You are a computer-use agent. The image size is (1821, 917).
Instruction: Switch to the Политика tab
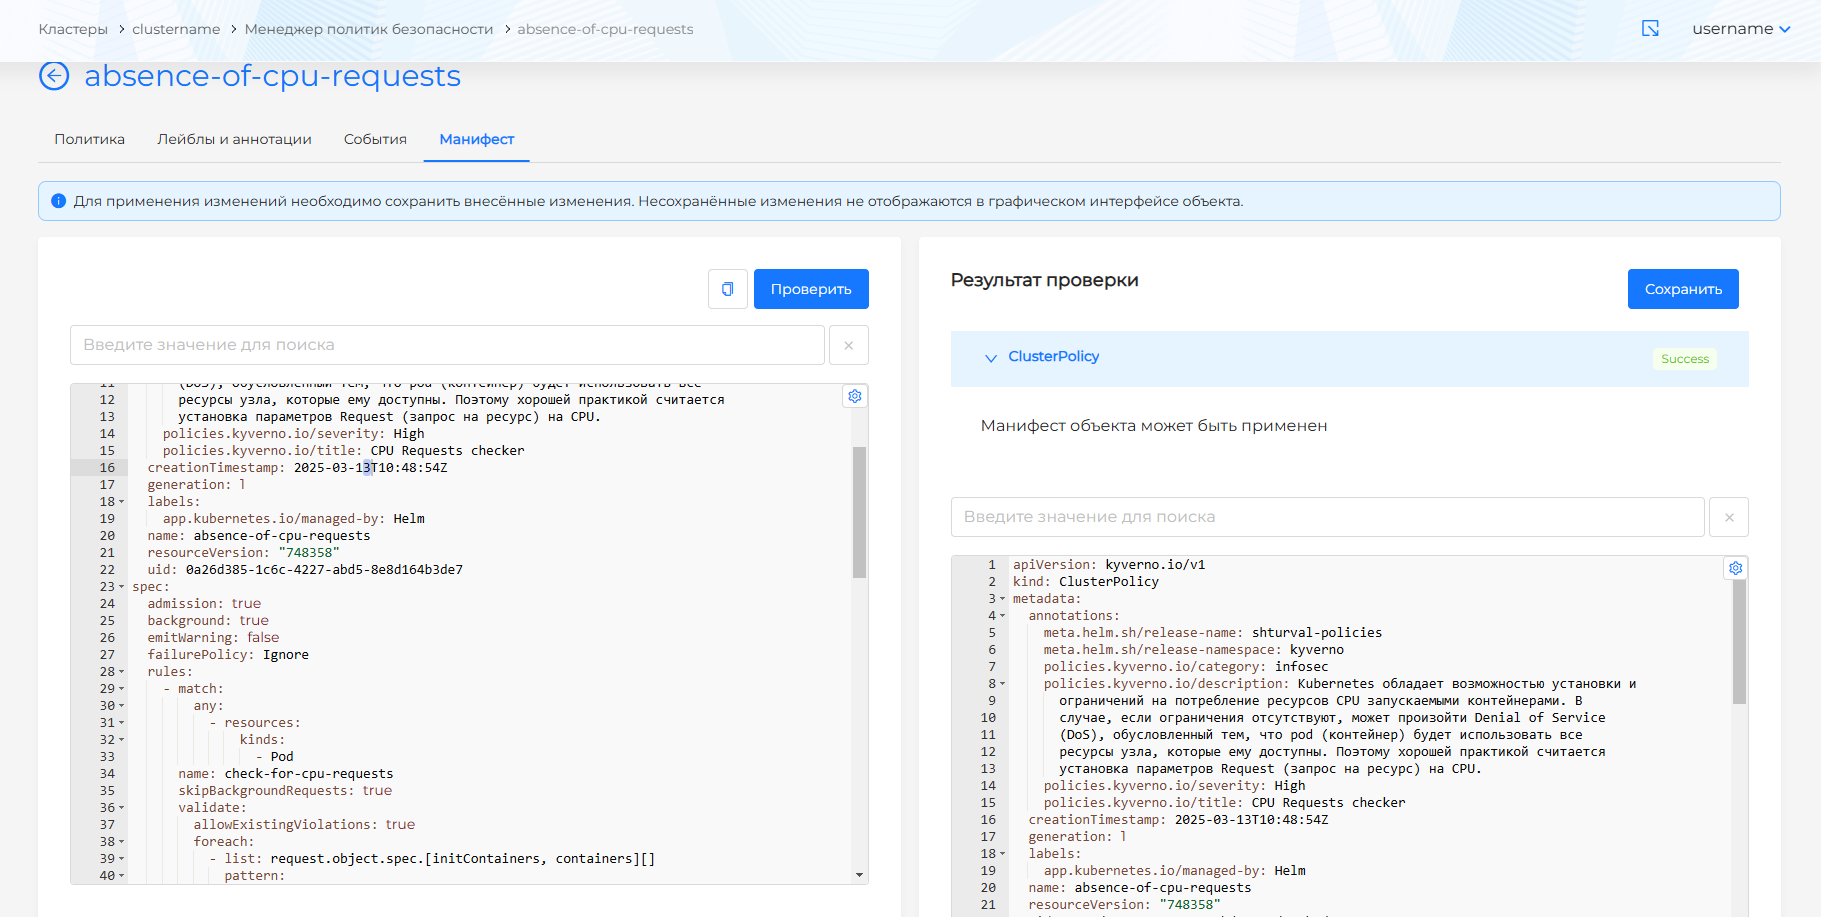[89, 139]
